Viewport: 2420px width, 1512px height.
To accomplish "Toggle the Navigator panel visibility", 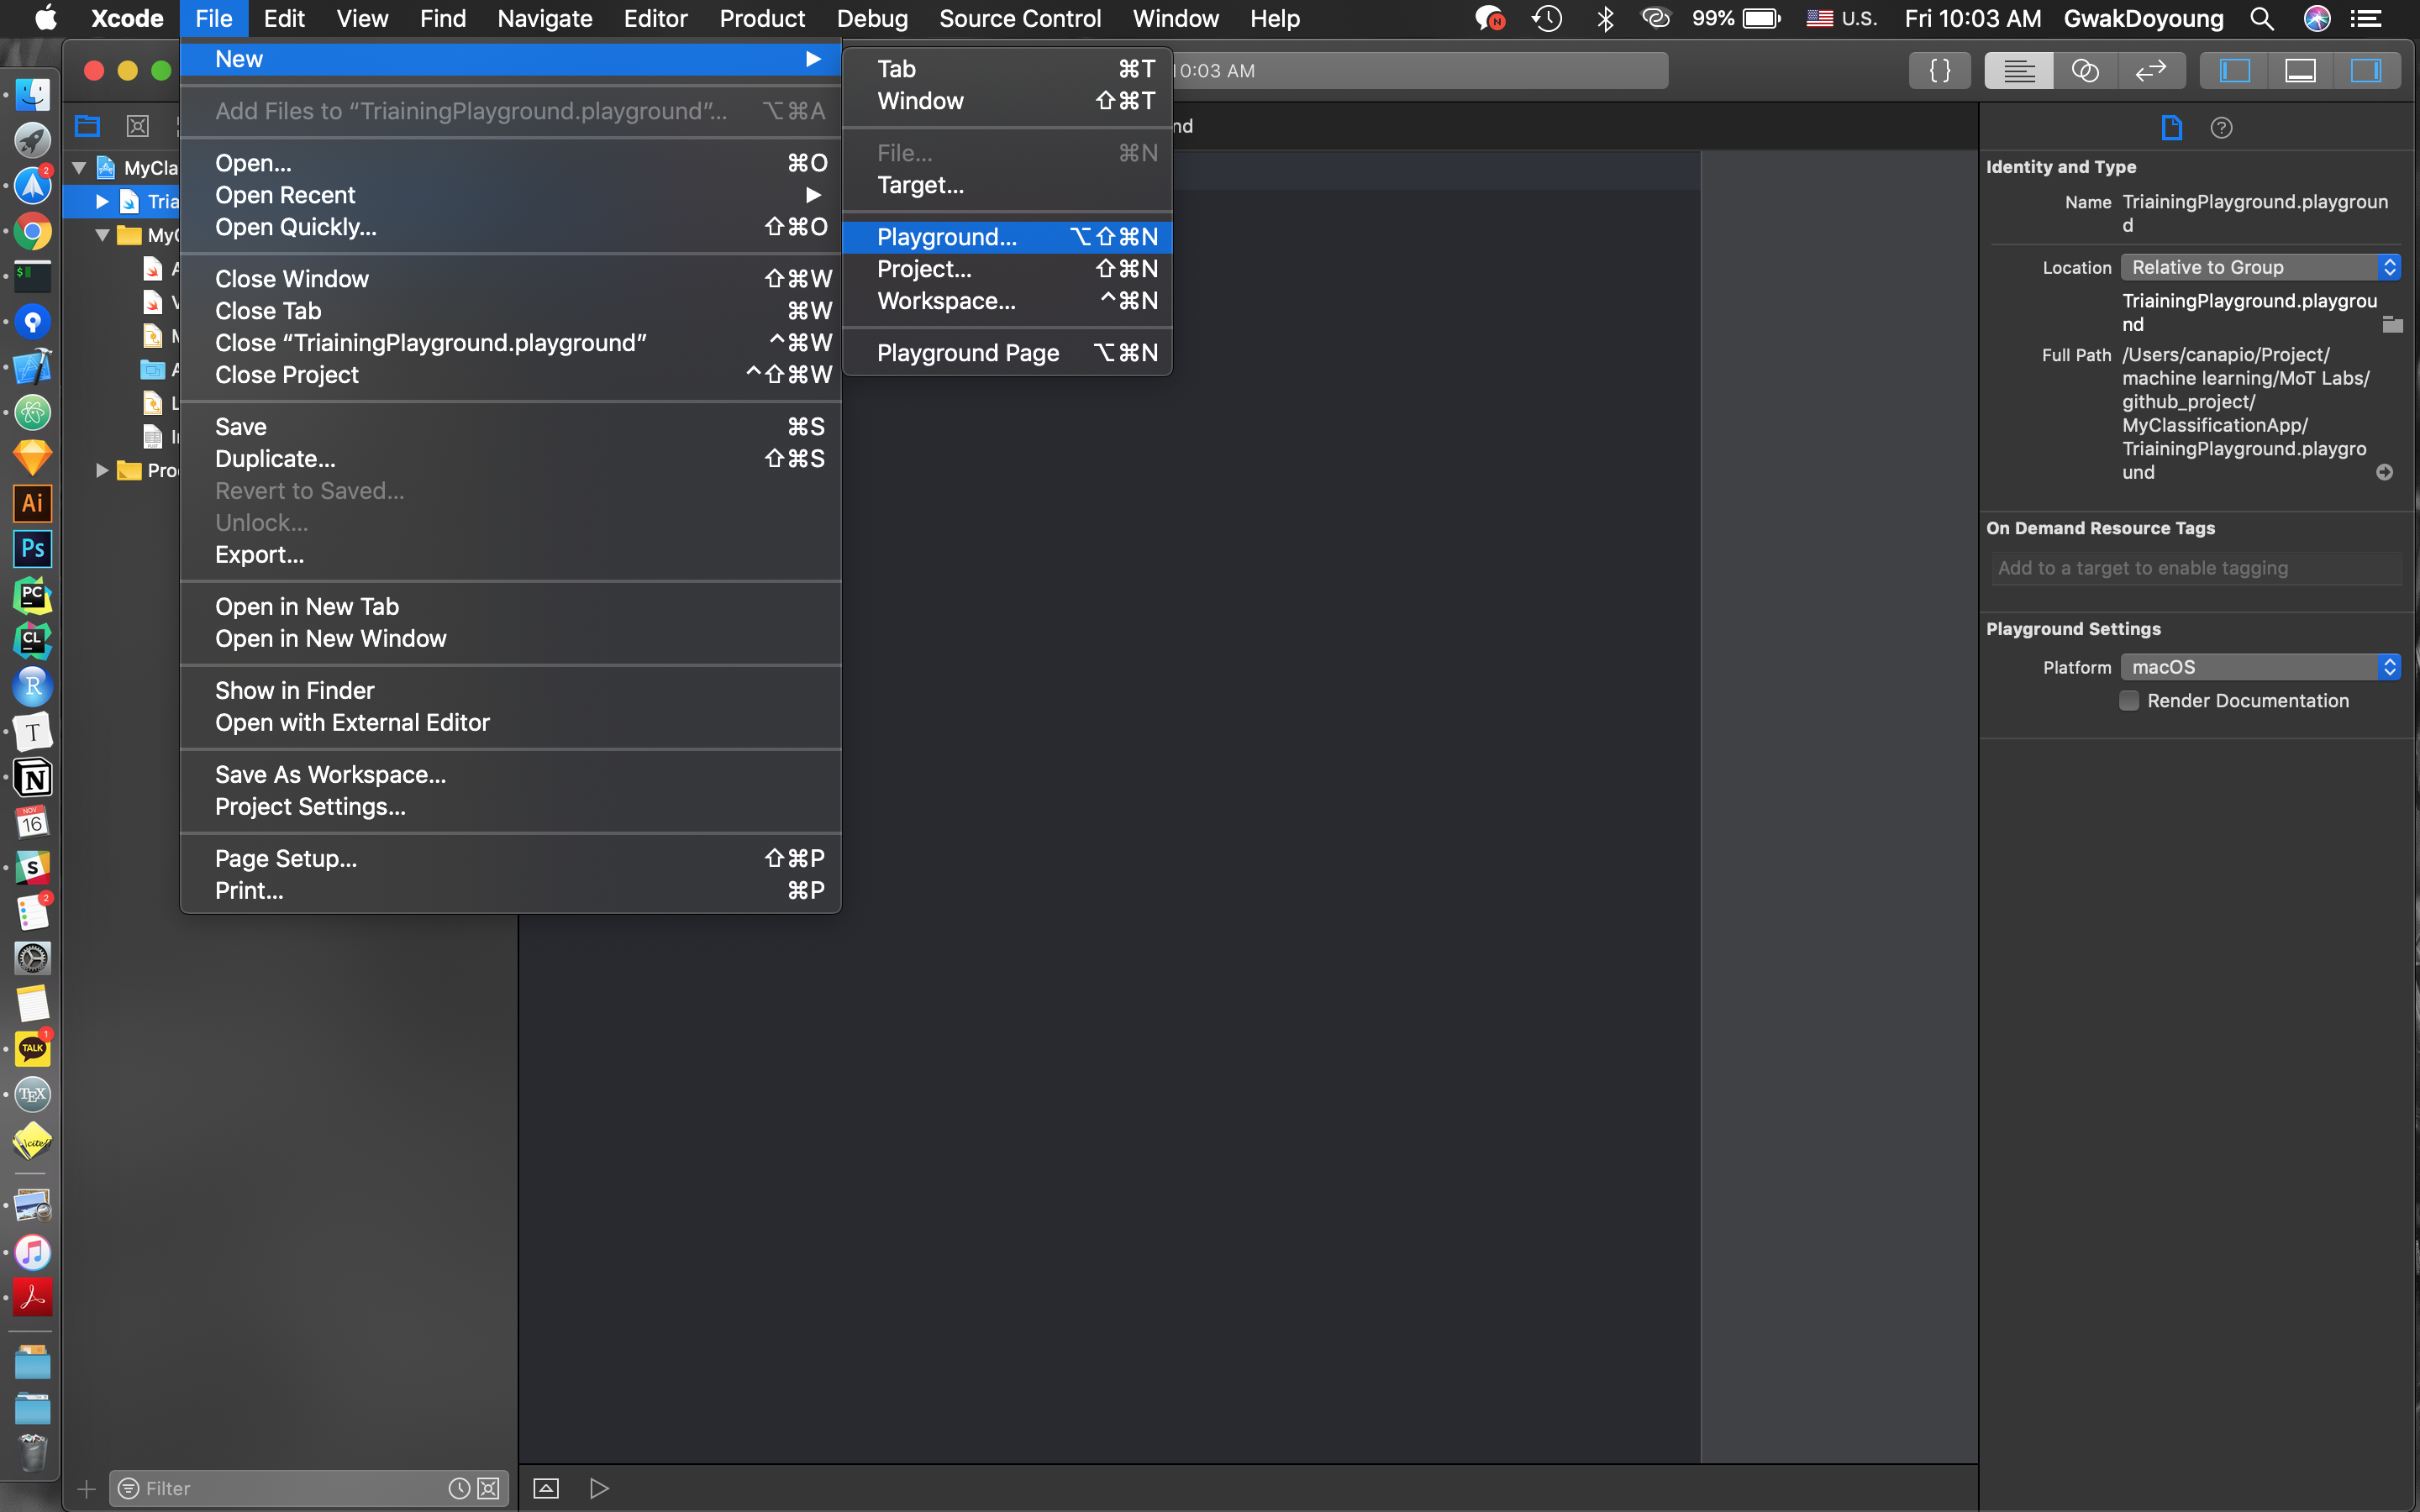I will pos(2234,71).
